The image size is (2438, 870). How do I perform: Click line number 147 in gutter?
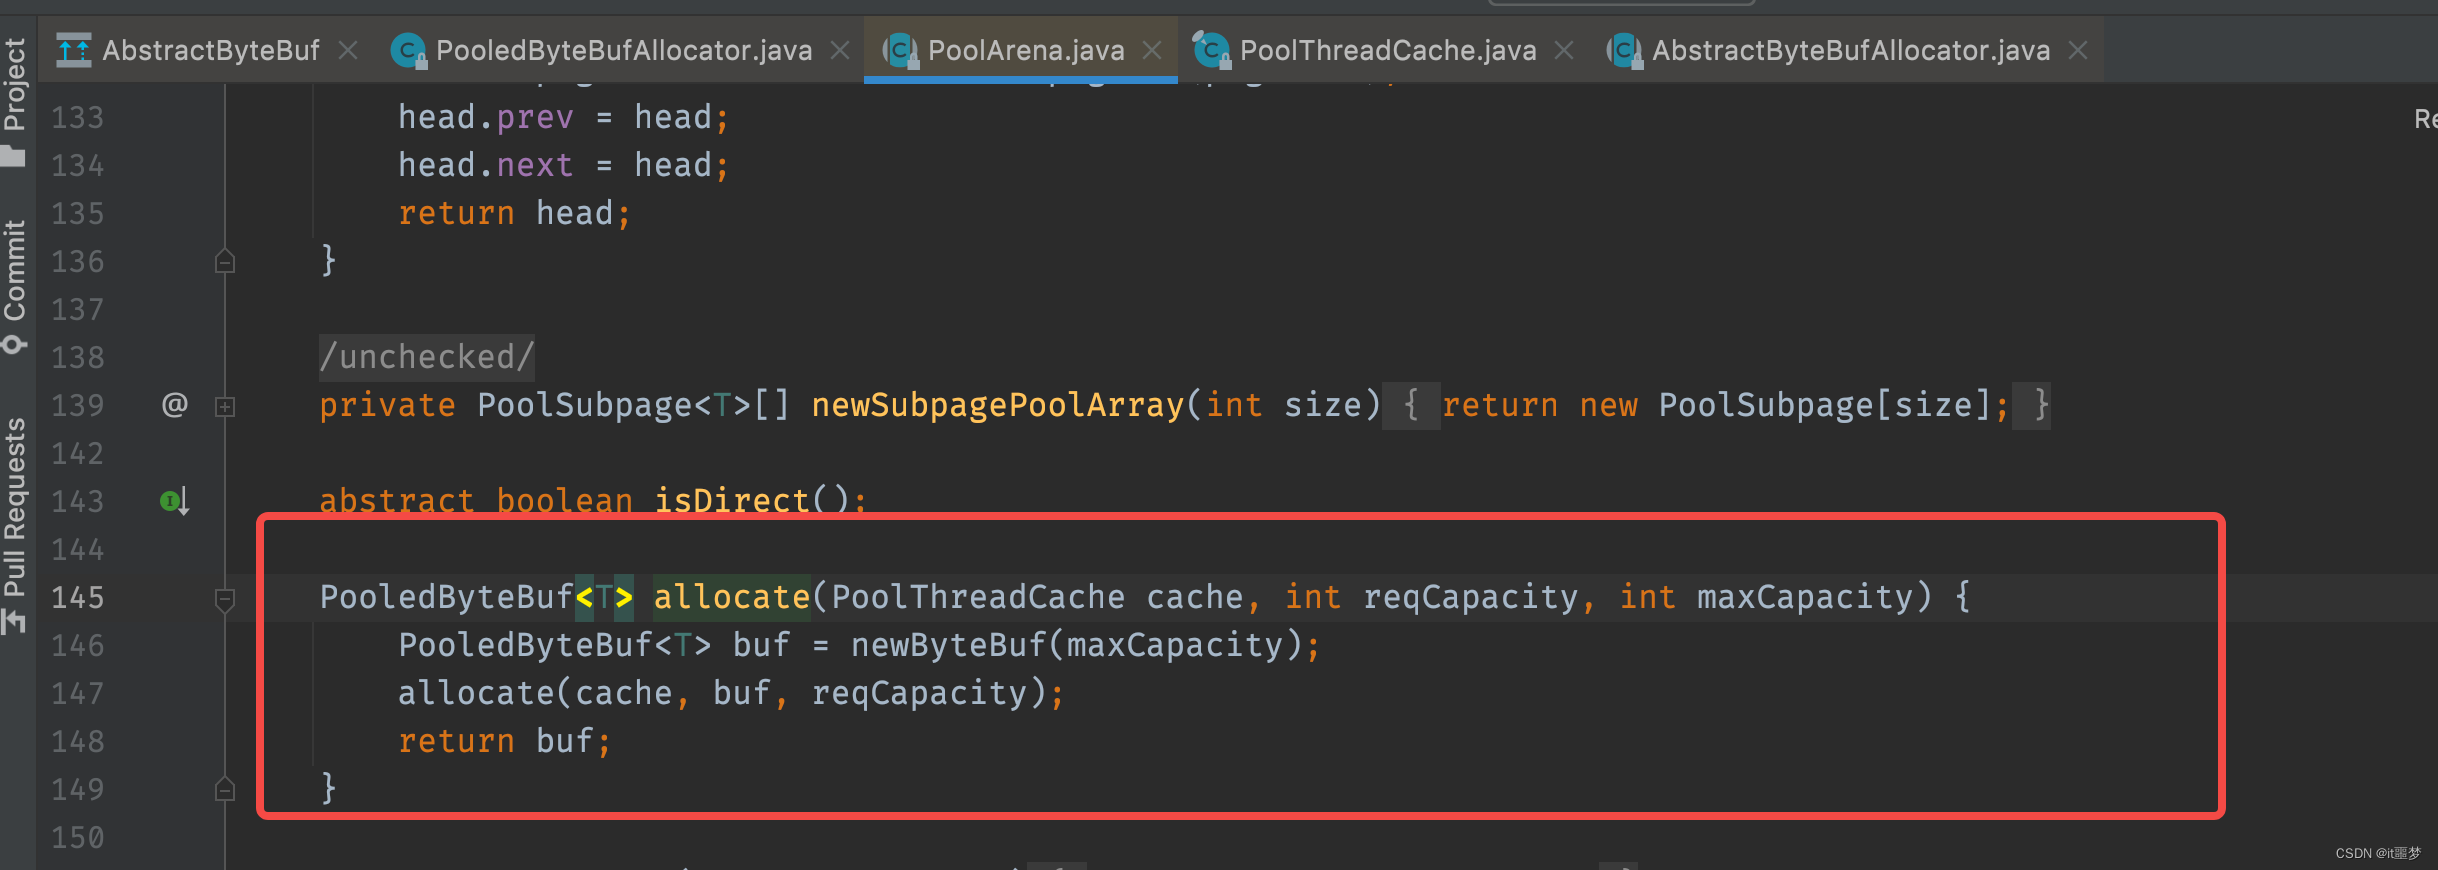[78, 694]
